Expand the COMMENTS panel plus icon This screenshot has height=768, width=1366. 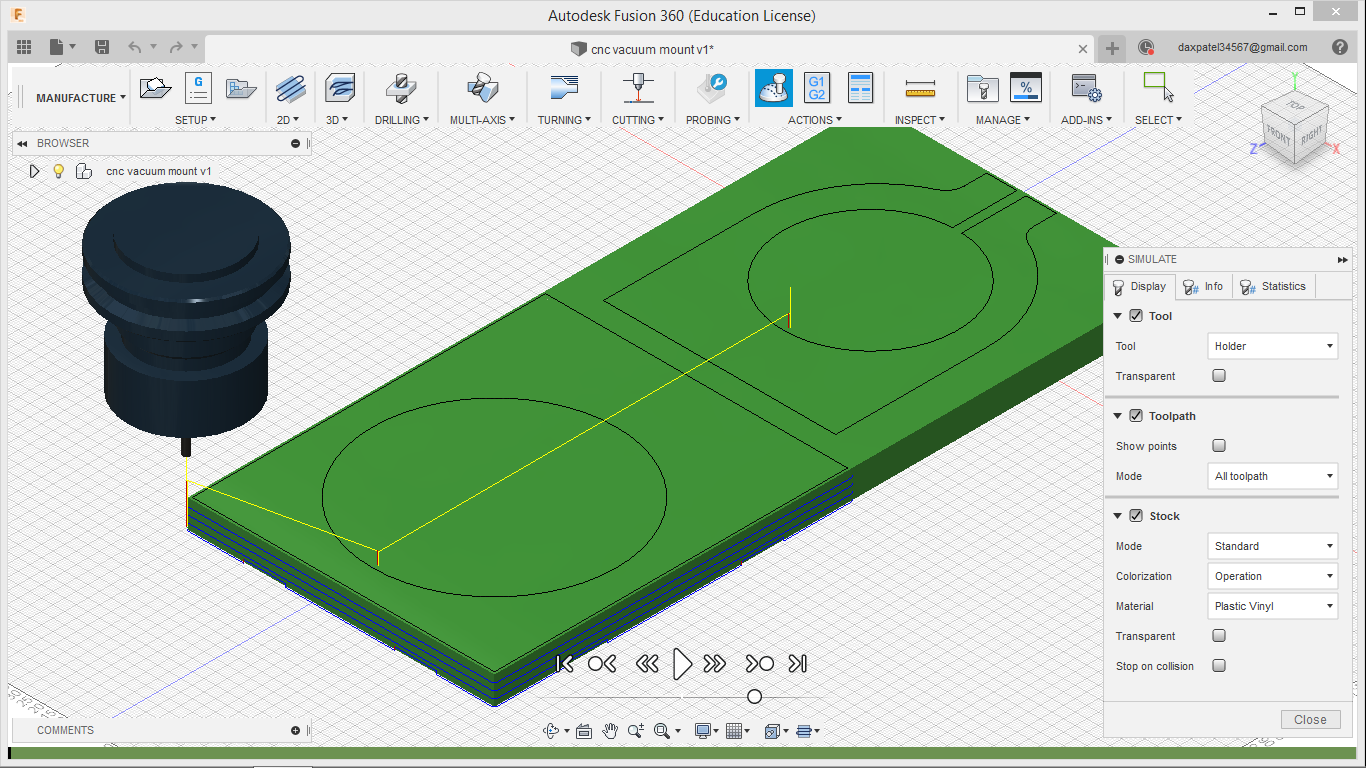pyautogui.click(x=295, y=730)
